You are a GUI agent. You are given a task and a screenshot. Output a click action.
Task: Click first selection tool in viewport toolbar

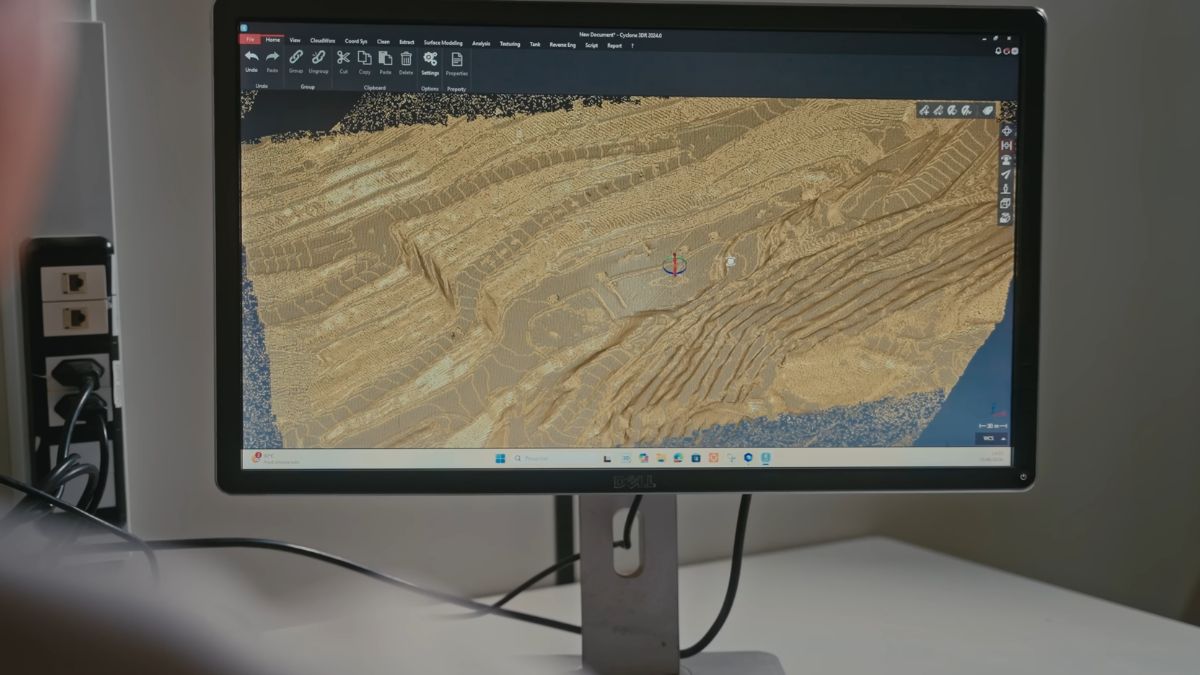(x=925, y=110)
